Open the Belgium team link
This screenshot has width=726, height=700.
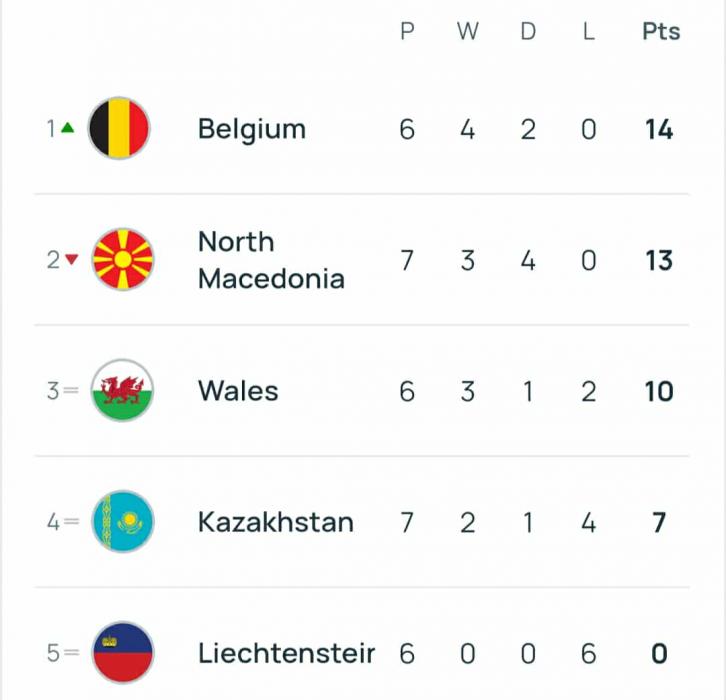251,129
